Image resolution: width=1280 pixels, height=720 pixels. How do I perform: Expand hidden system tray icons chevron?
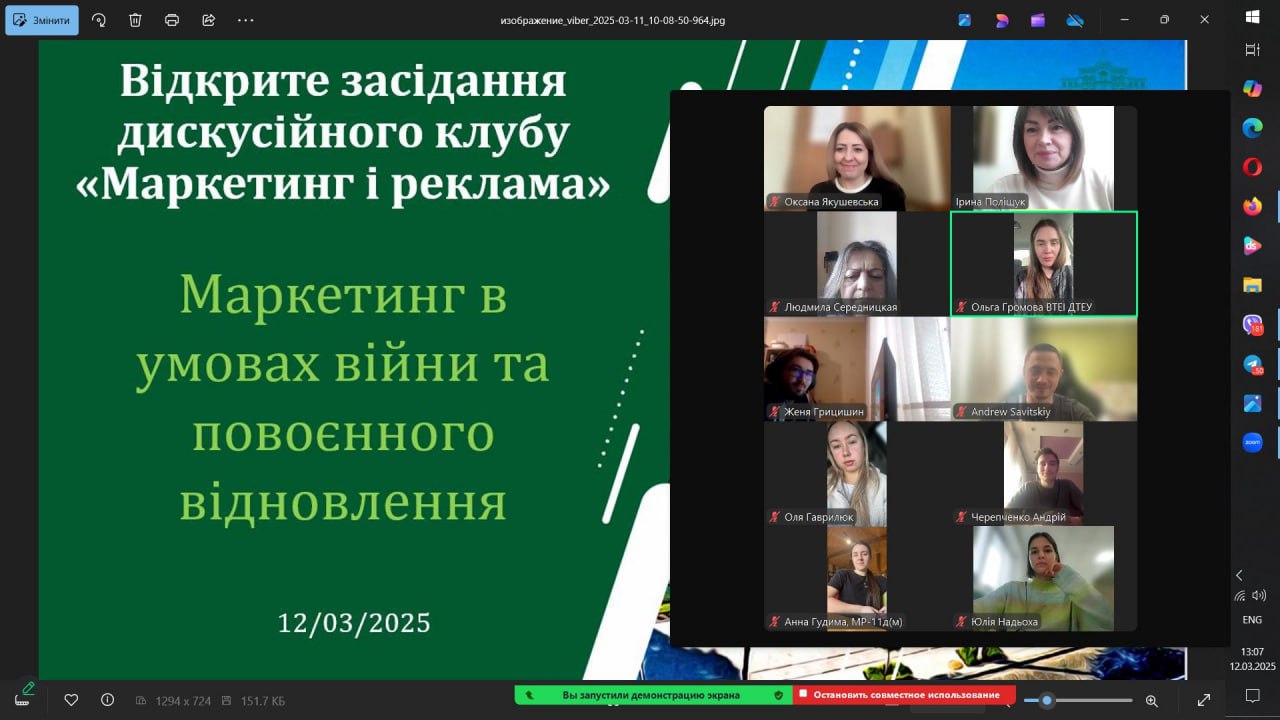[x=1239, y=575]
